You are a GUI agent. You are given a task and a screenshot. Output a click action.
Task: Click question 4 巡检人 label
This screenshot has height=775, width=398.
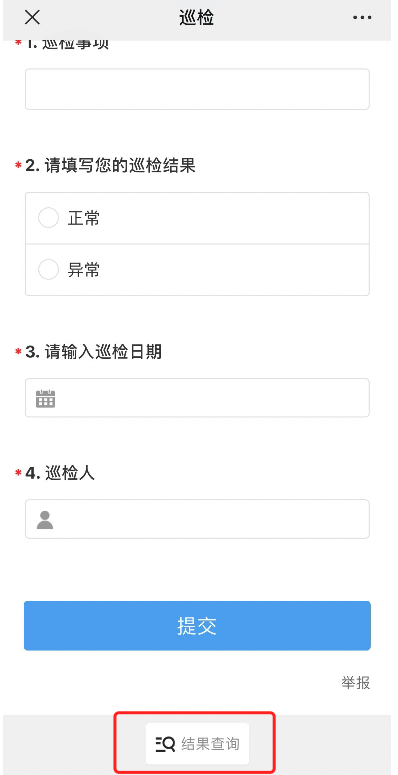pos(60,474)
